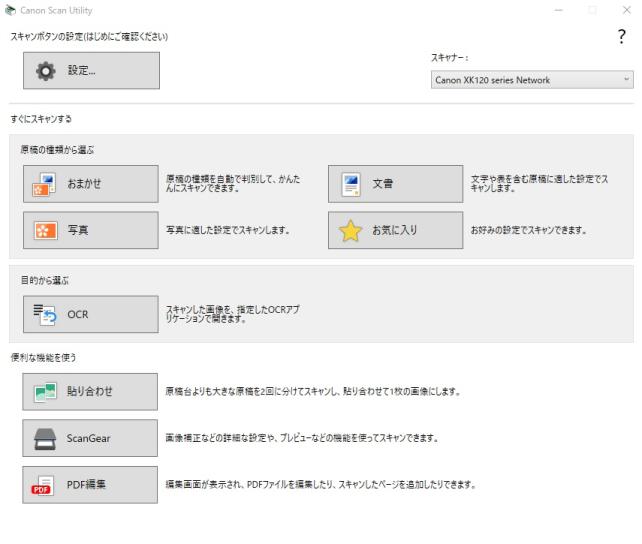Click the OCR description text
Screen dimensions: 642x544
click(233, 314)
